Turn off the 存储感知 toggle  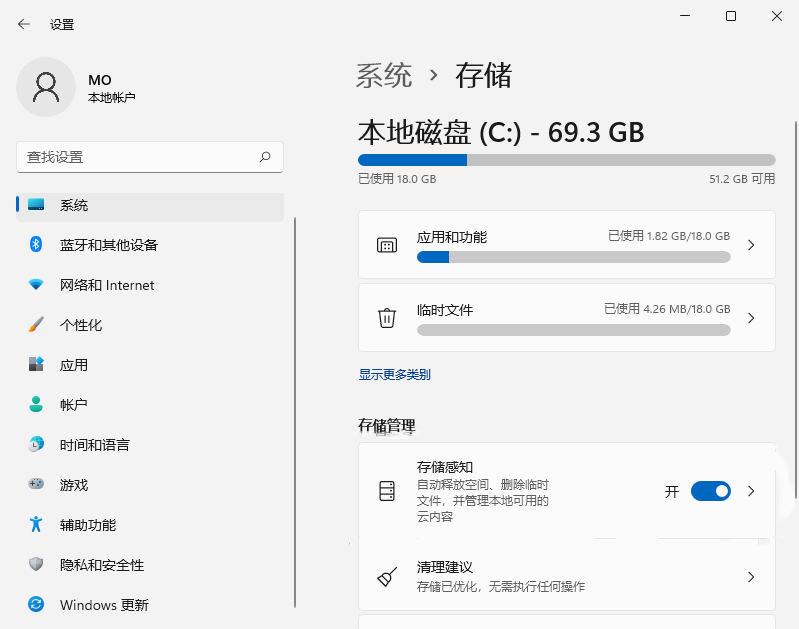(x=711, y=491)
